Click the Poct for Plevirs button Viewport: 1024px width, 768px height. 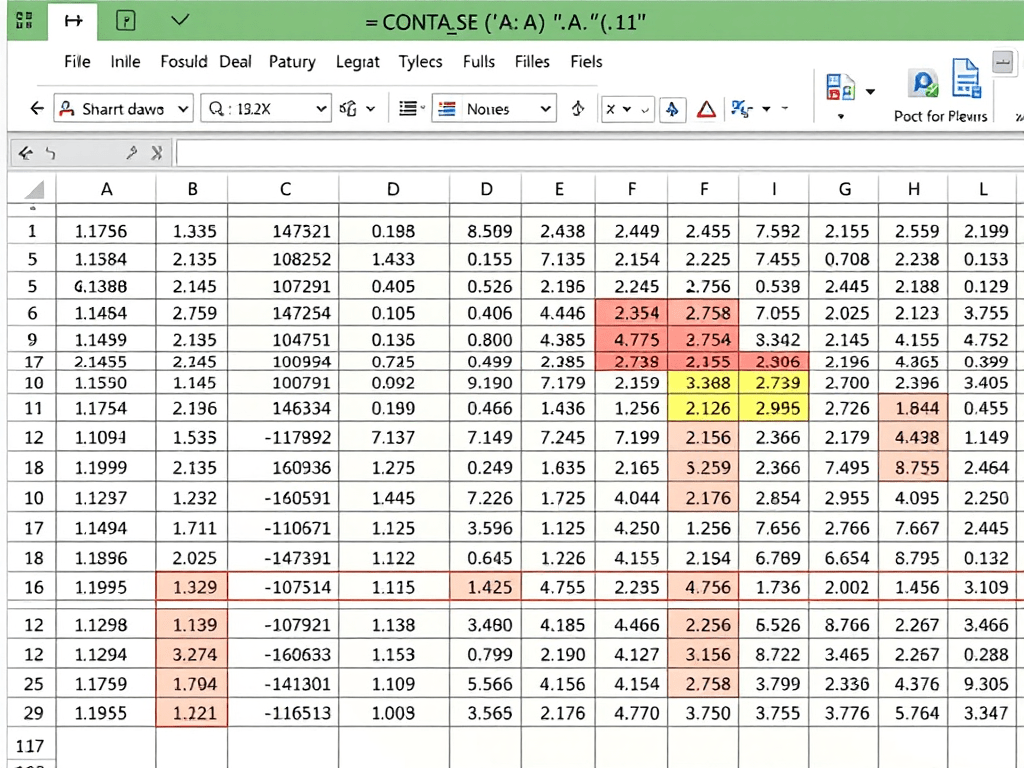[940, 115]
